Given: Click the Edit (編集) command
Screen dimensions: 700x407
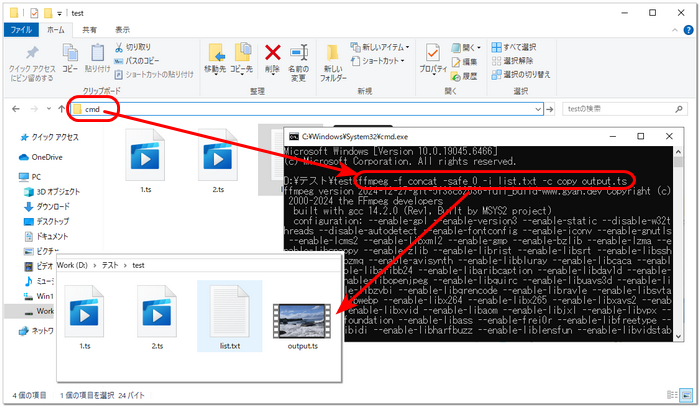Looking at the screenshot, I should tap(464, 62).
